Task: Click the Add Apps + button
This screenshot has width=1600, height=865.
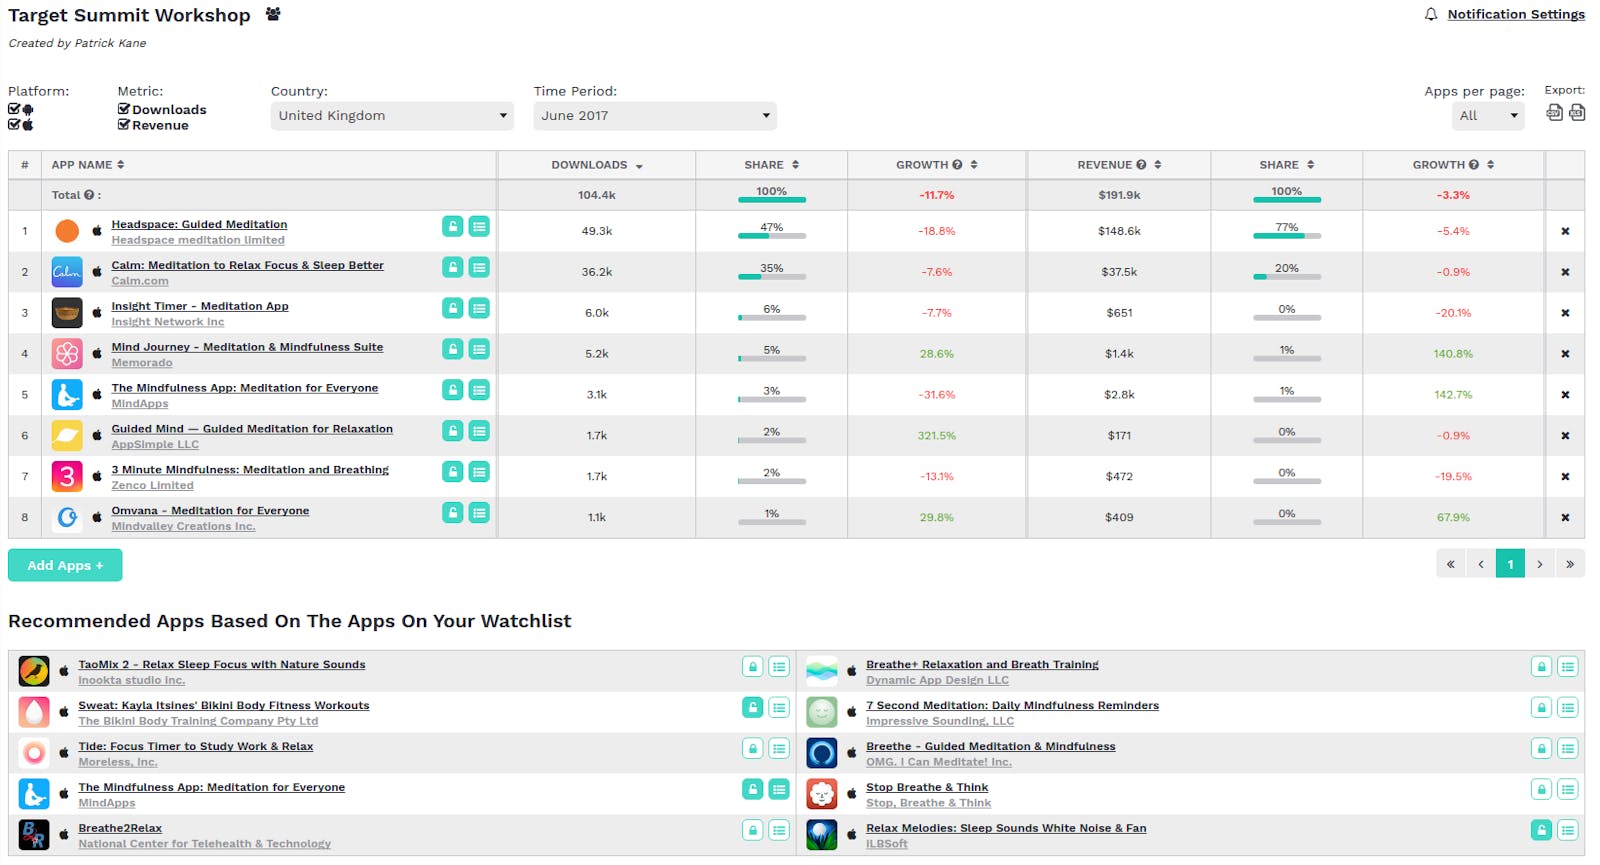Action: [x=65, y=565]
